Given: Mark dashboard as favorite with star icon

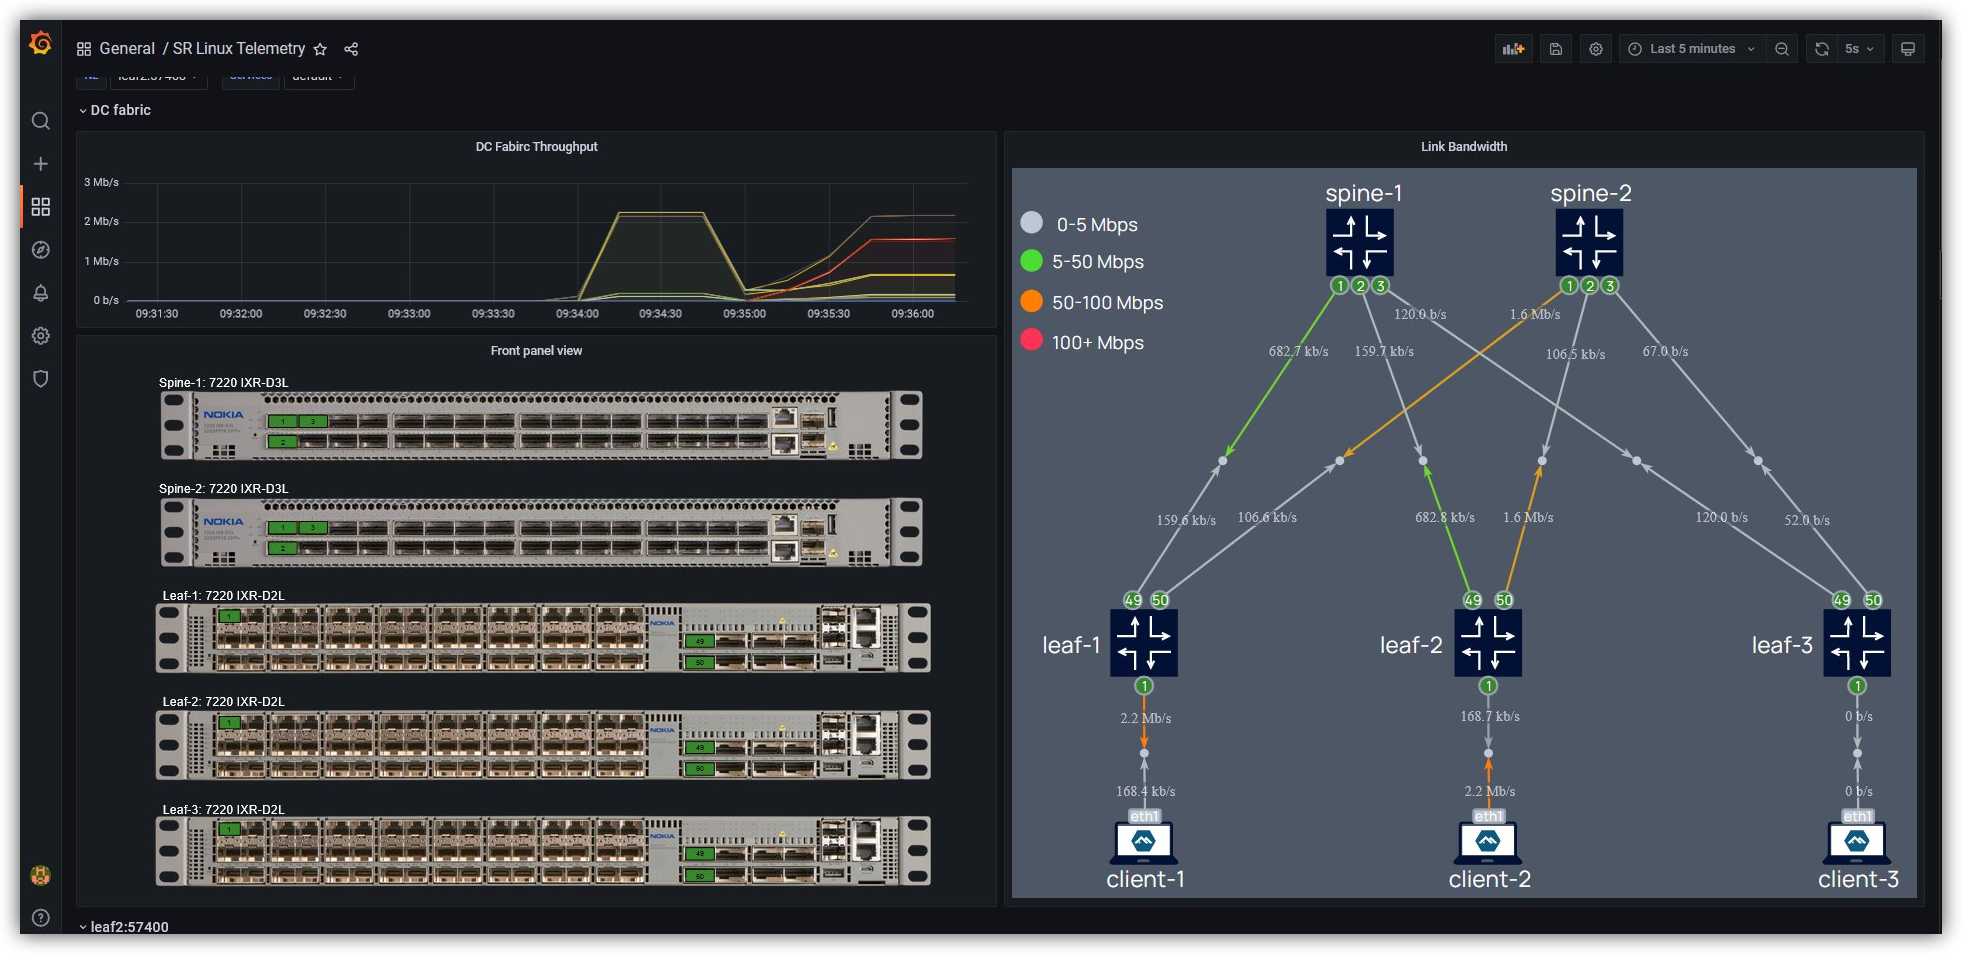Looking at the screenshot, I should (x=320, y=49).
